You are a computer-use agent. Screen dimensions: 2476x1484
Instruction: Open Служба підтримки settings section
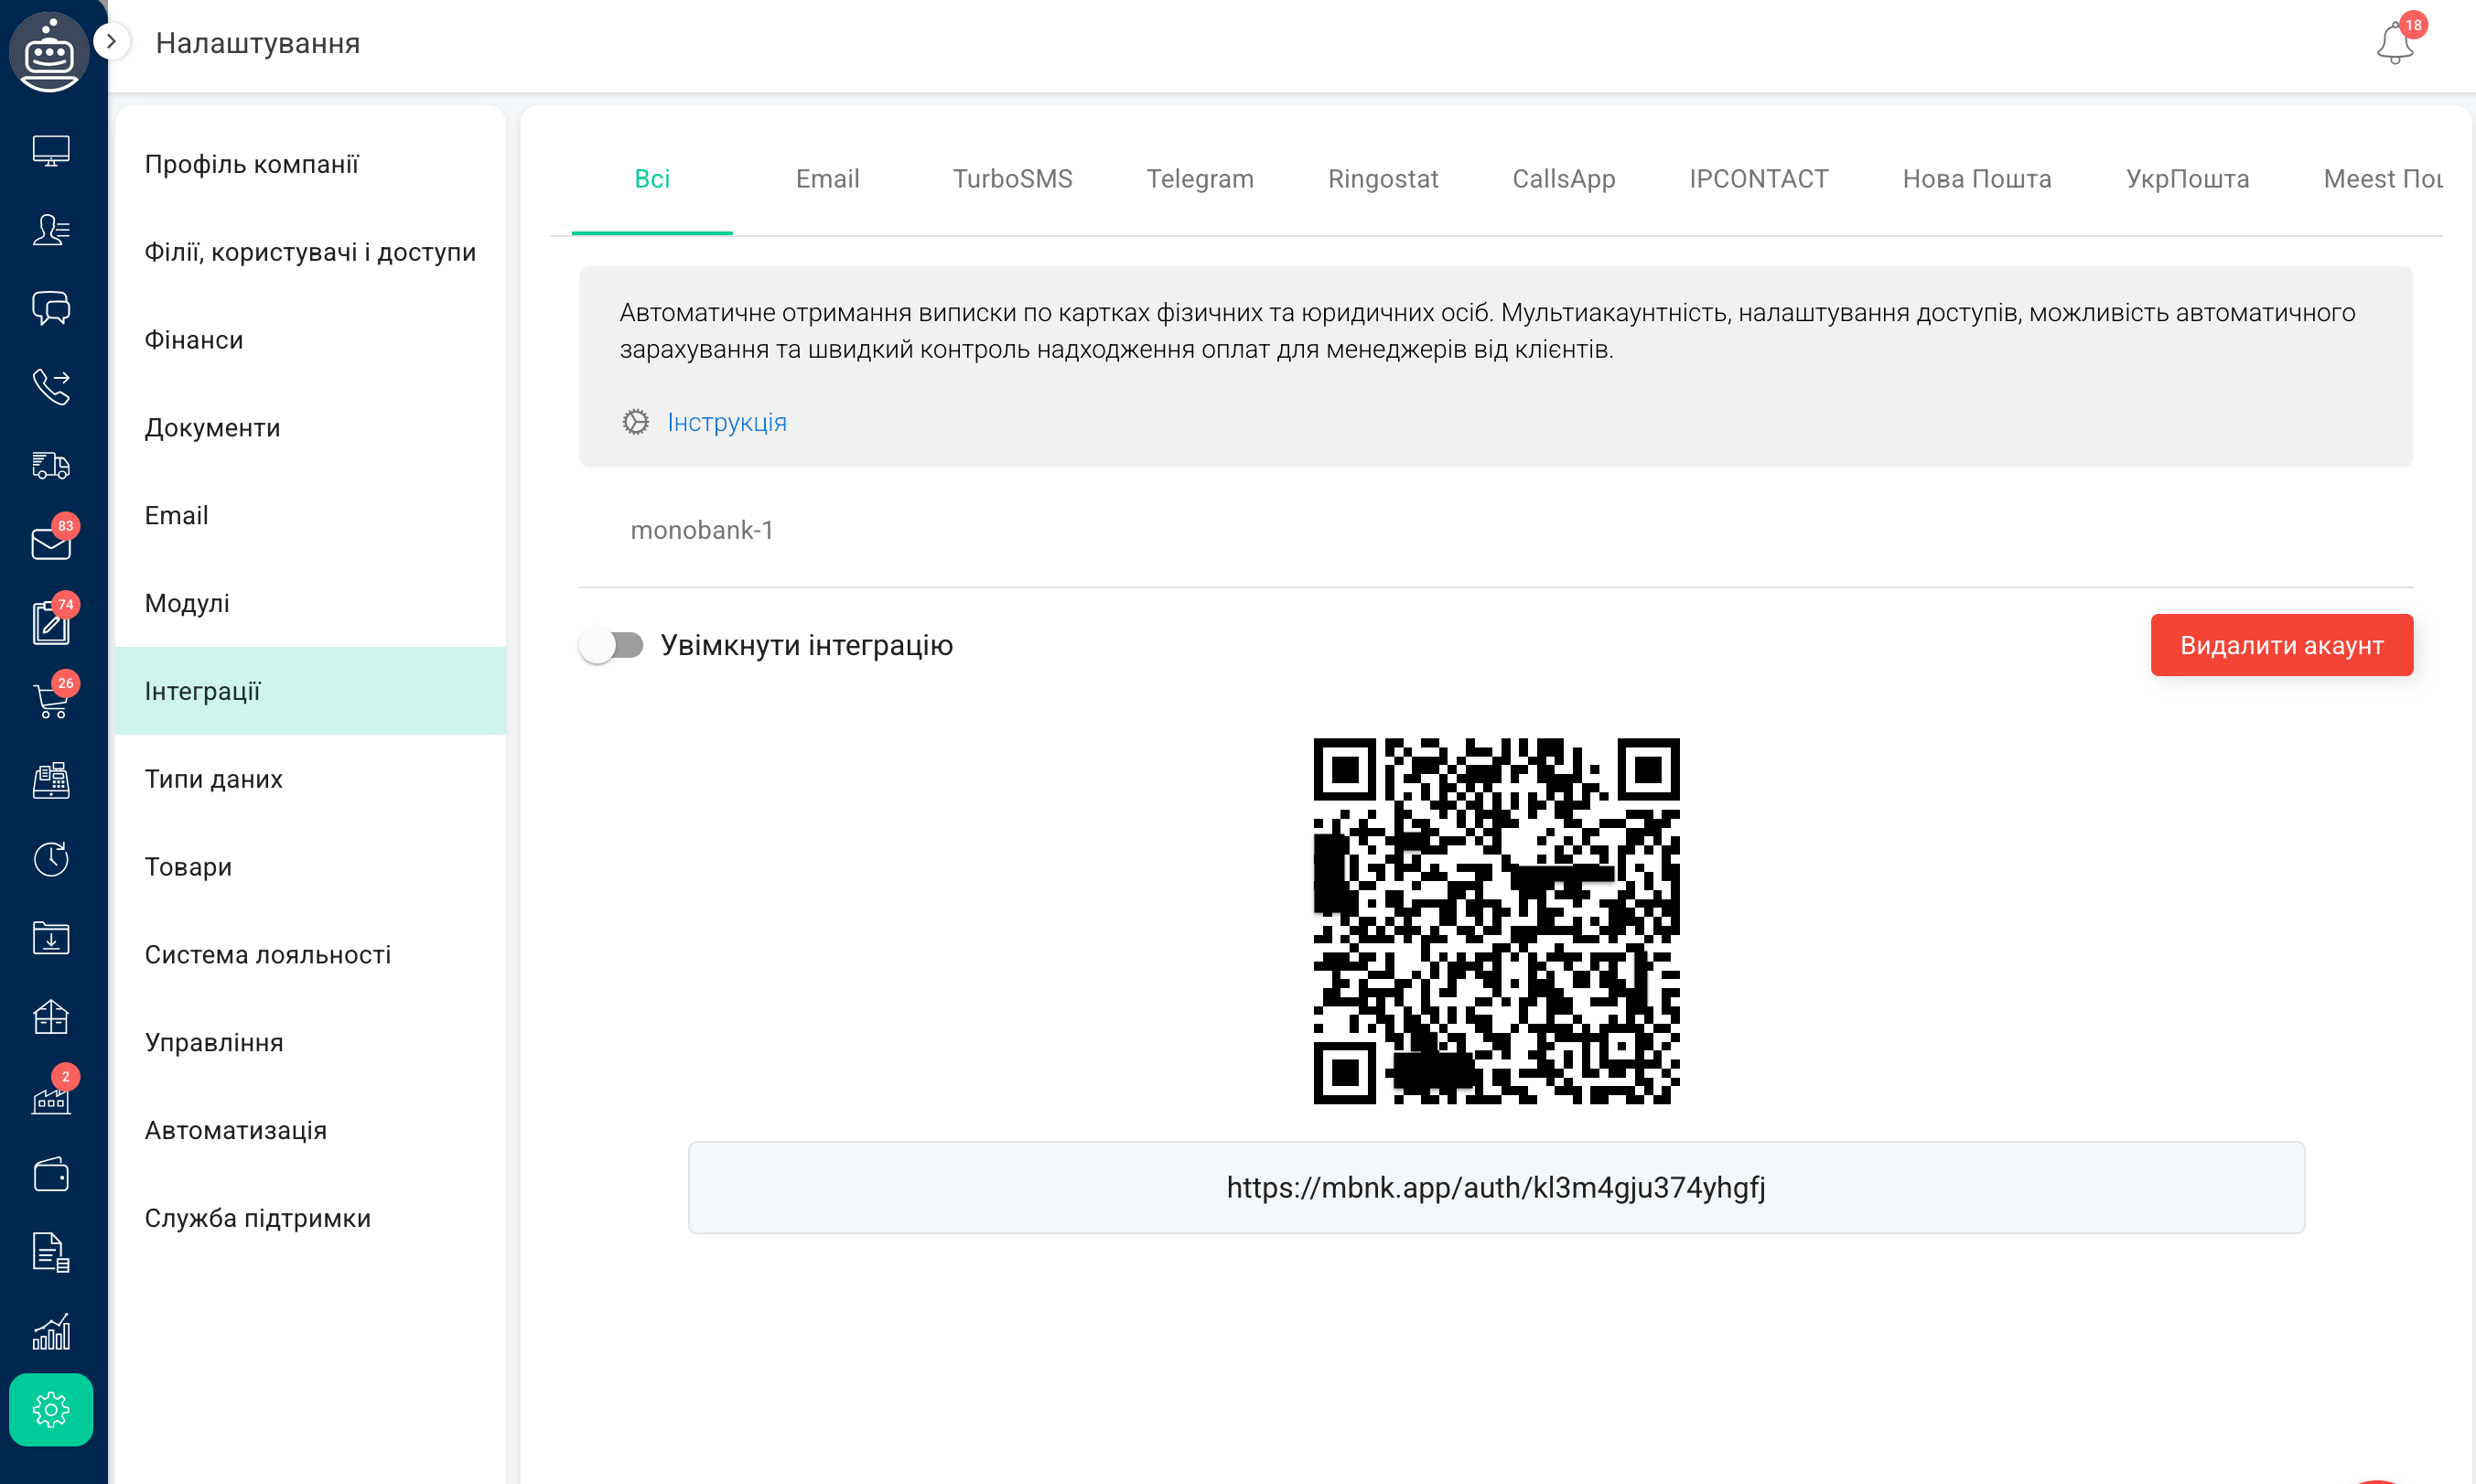click(x=310, y=1218)
